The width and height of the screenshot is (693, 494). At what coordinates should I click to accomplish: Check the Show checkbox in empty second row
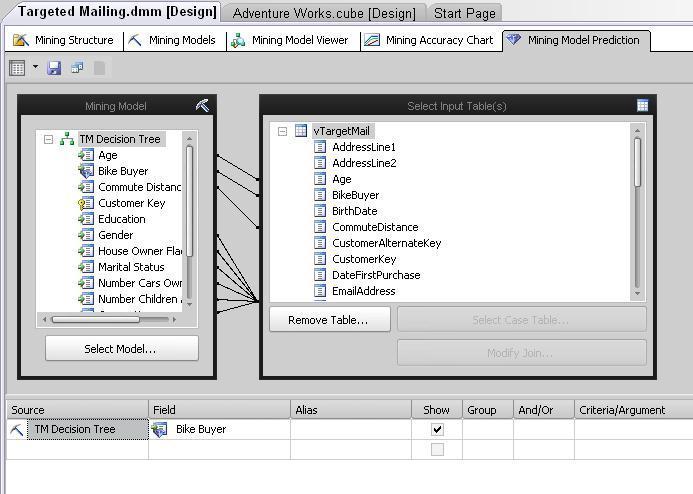(x=437, y=449)
